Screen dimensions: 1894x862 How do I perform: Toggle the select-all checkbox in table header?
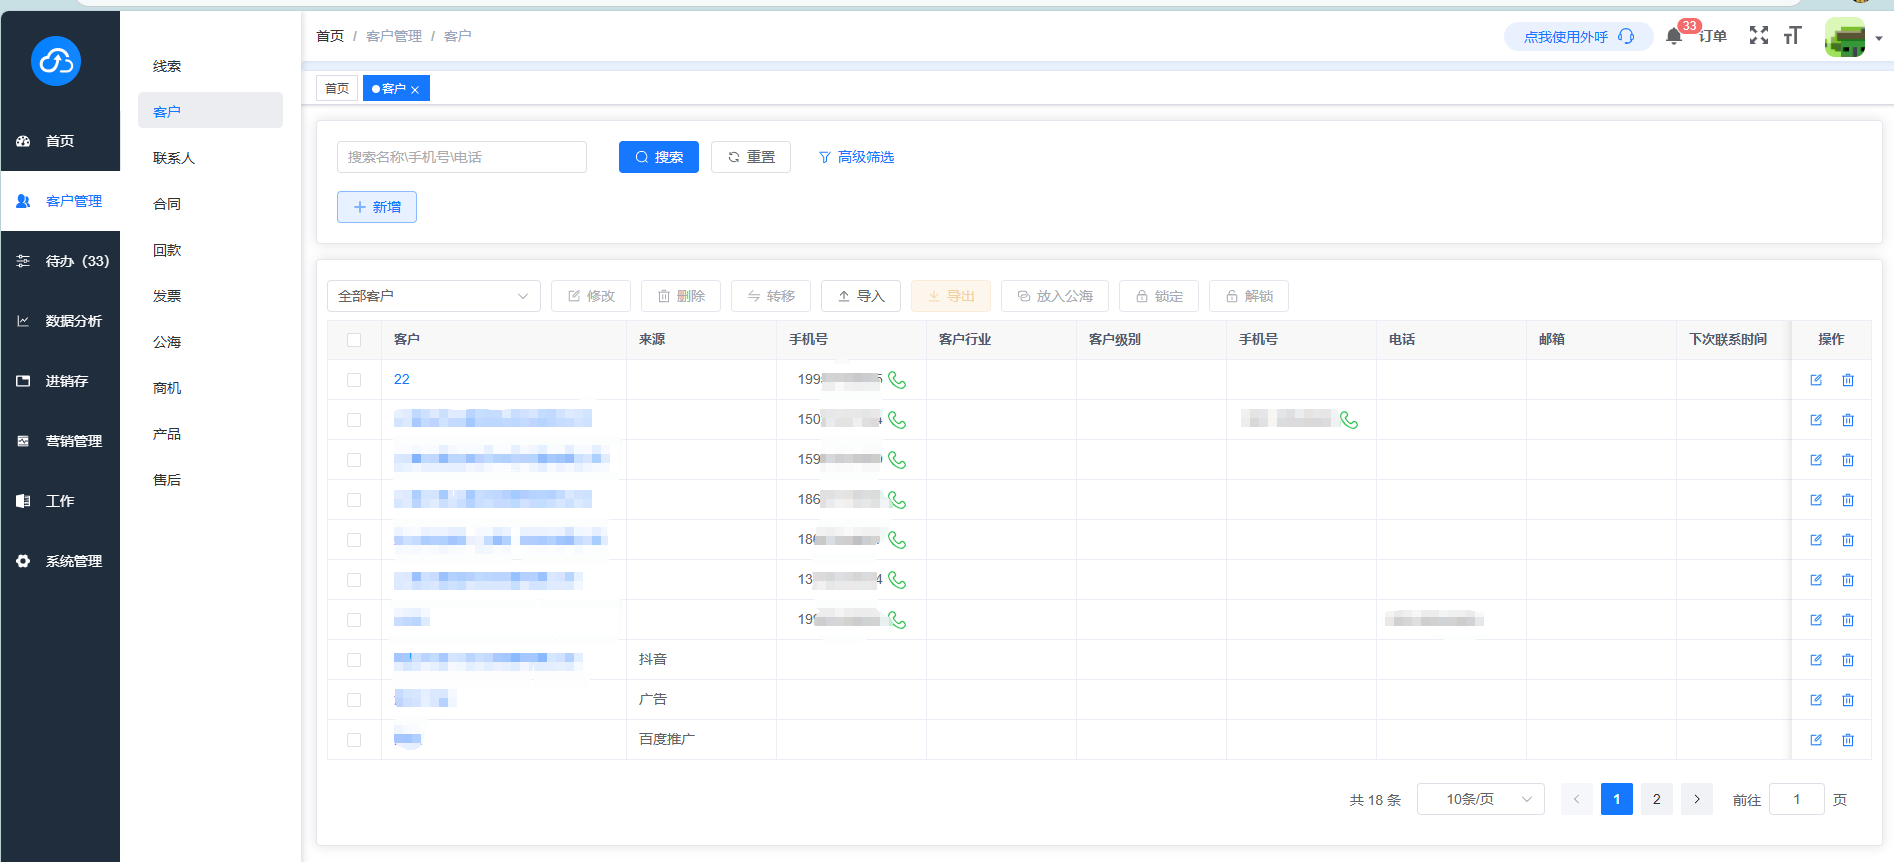(x=354, y=340)
